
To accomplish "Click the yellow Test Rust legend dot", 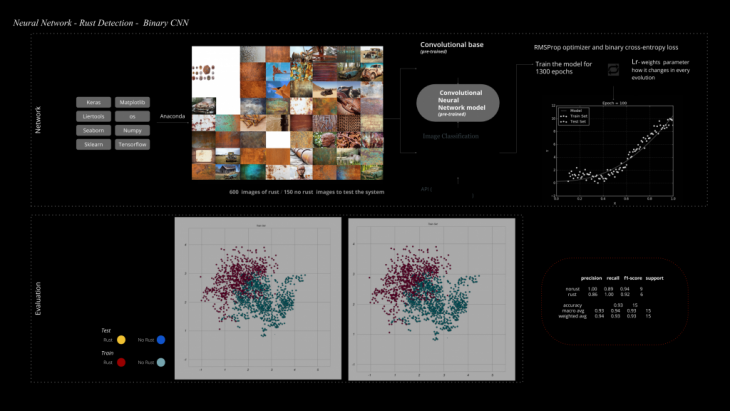I will point(121,340).
